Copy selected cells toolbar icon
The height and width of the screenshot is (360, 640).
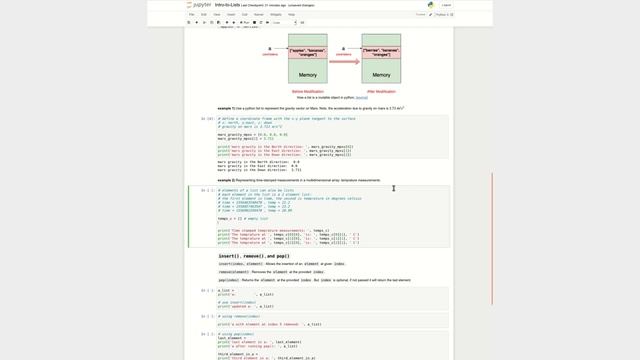(x=211, y=22)
